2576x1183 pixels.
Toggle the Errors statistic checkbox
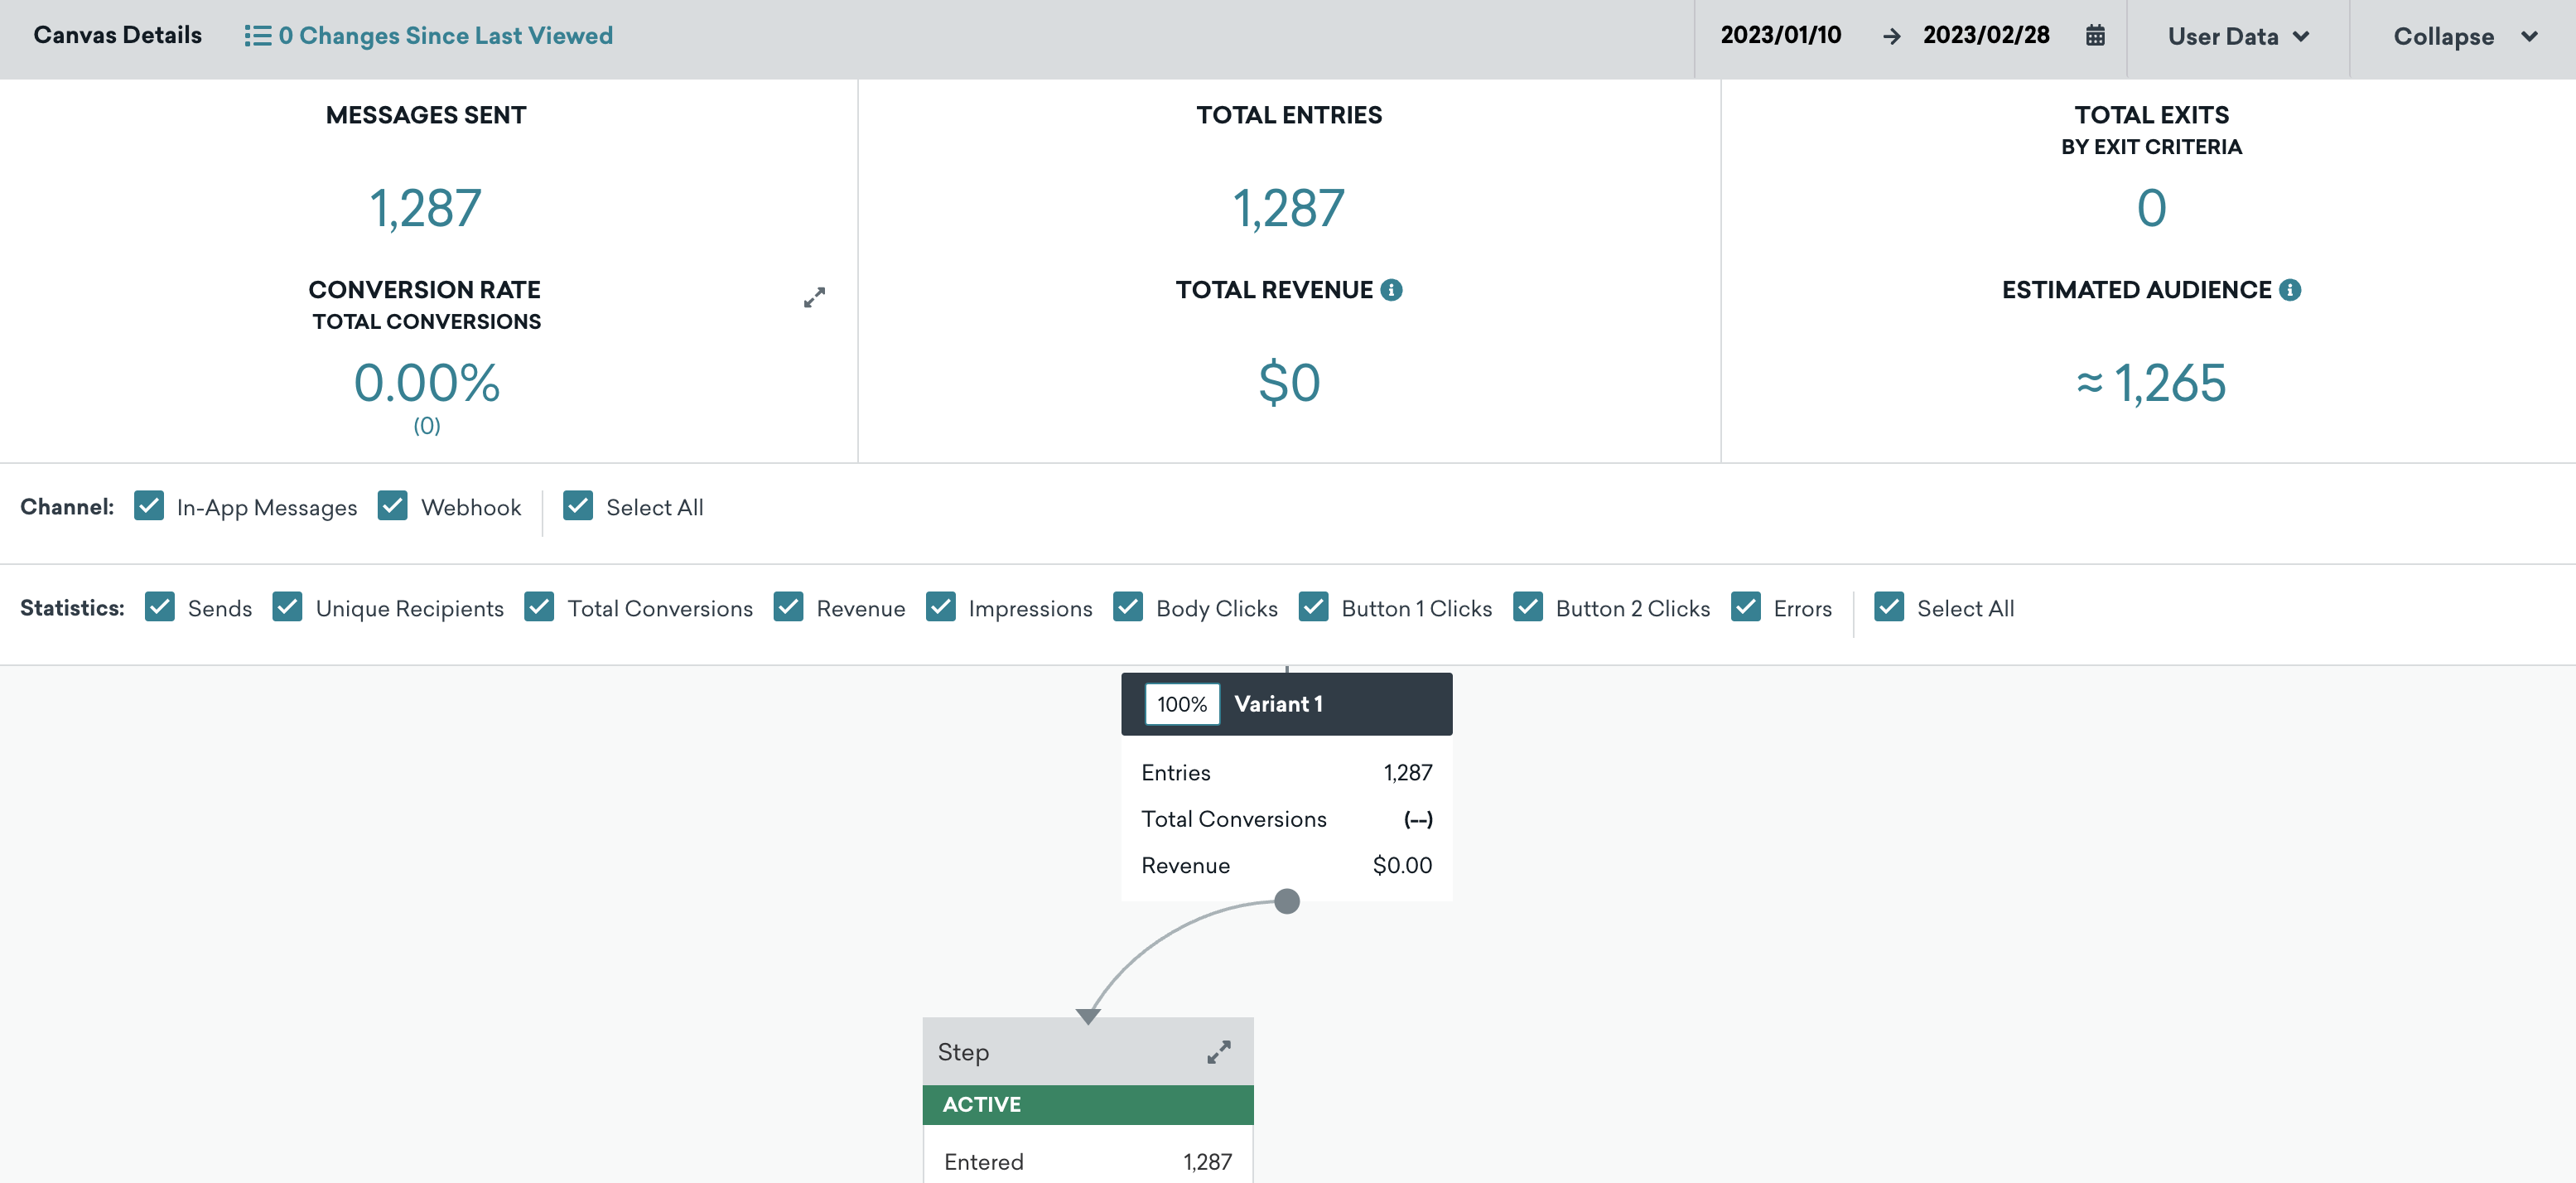tap(1746, 607)
